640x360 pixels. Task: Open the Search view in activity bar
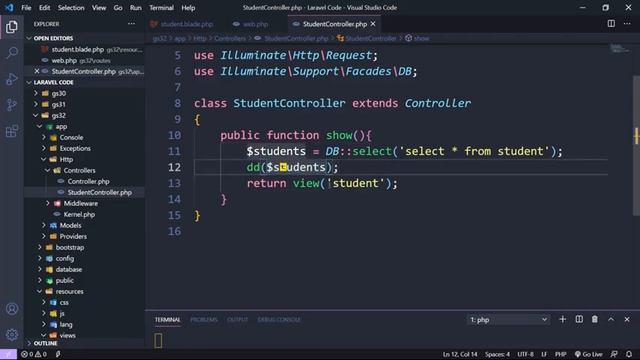[12, 53]
